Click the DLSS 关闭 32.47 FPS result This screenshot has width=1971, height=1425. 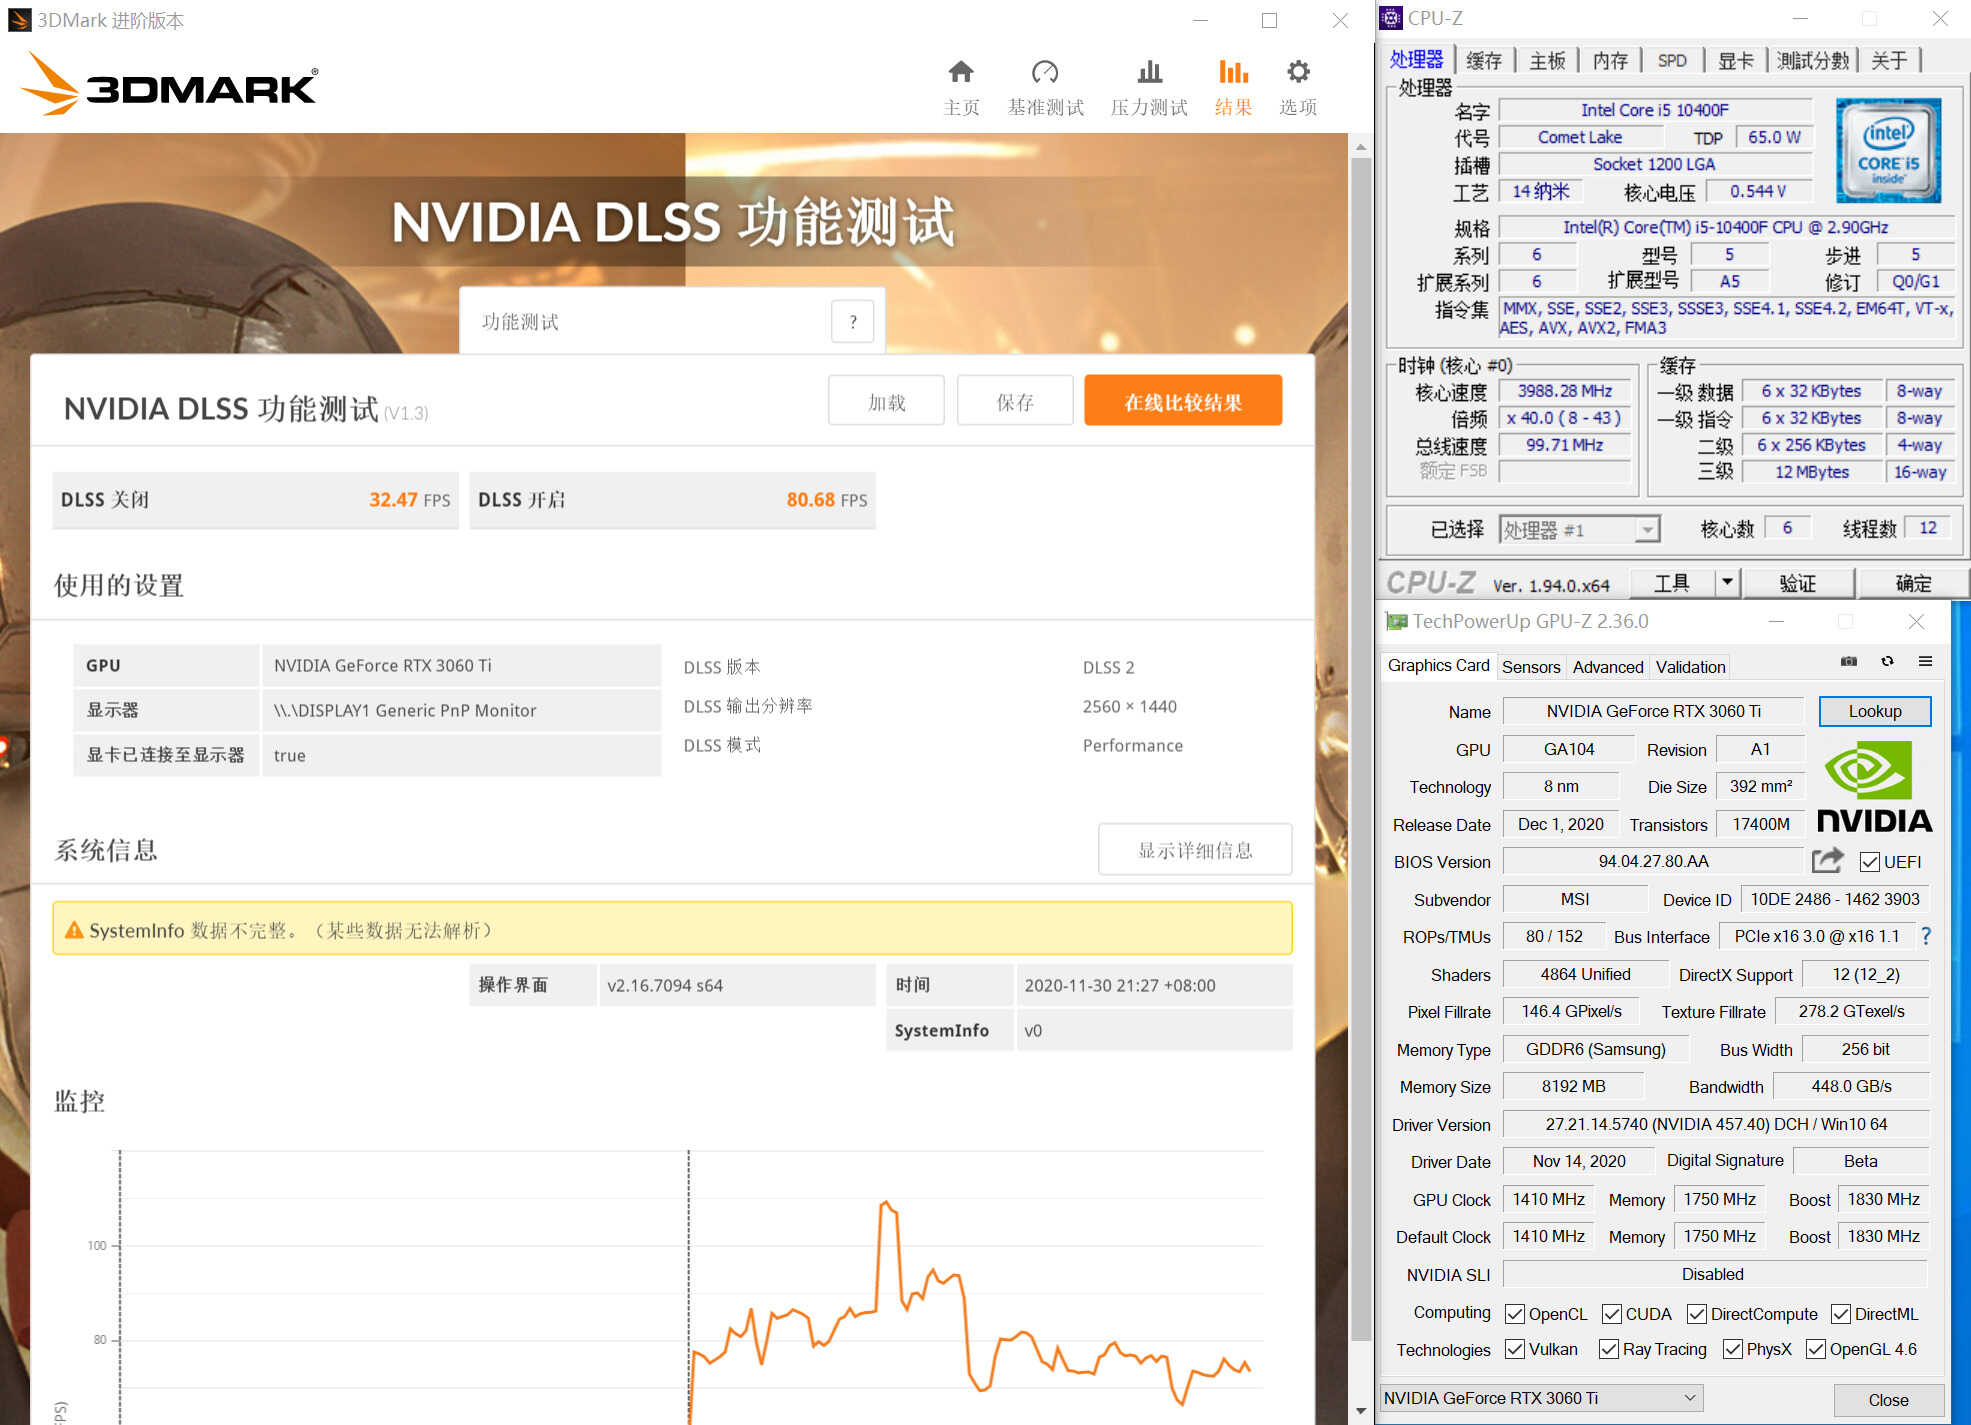click(255, 500)
